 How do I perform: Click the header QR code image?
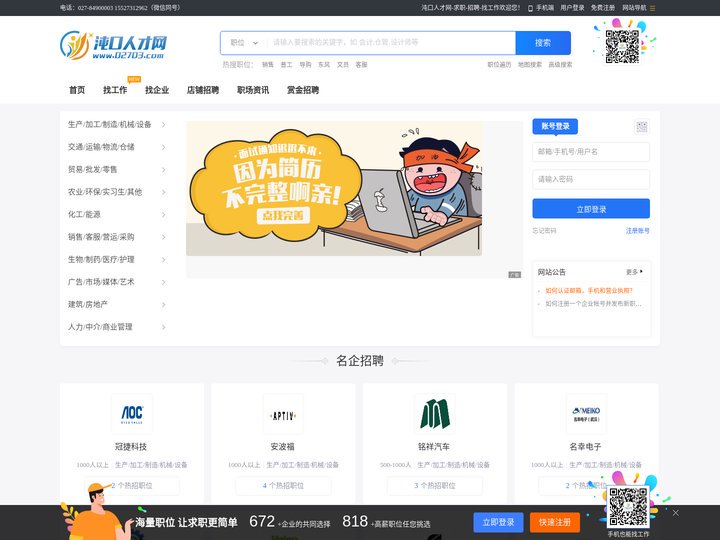[622, 46]
